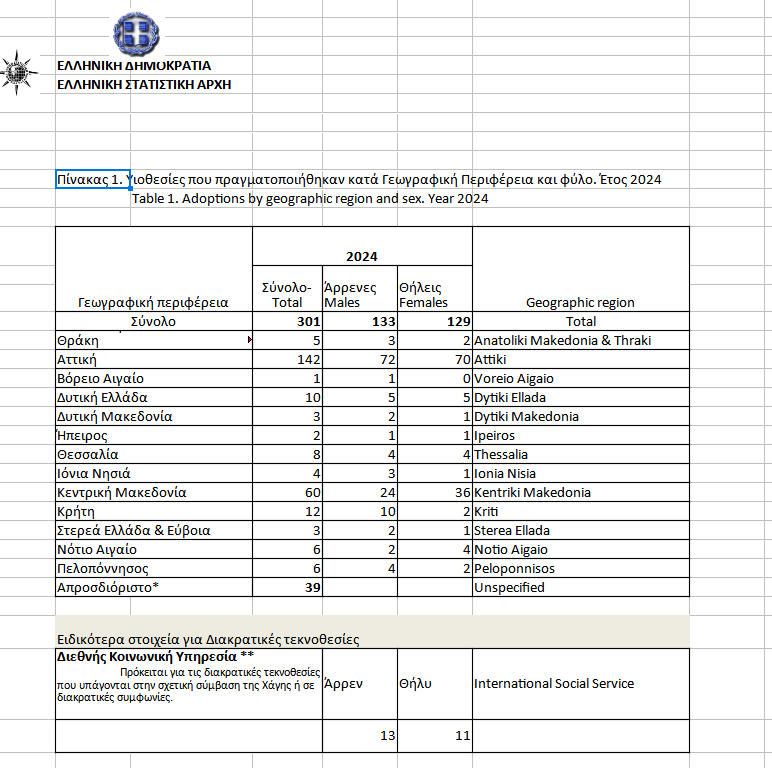Select Kentriki Makedonia females value 36

click(x=435, y=492)
